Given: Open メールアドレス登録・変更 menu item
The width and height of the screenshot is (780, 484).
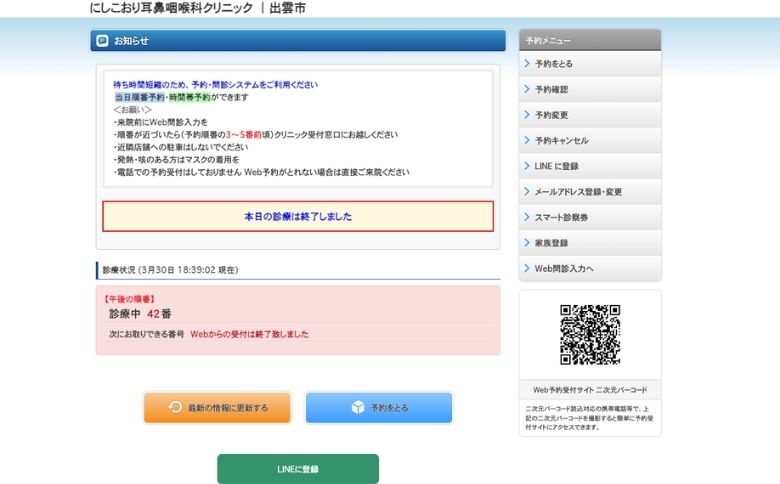Looking at the screenshot, I should (590, 192).
